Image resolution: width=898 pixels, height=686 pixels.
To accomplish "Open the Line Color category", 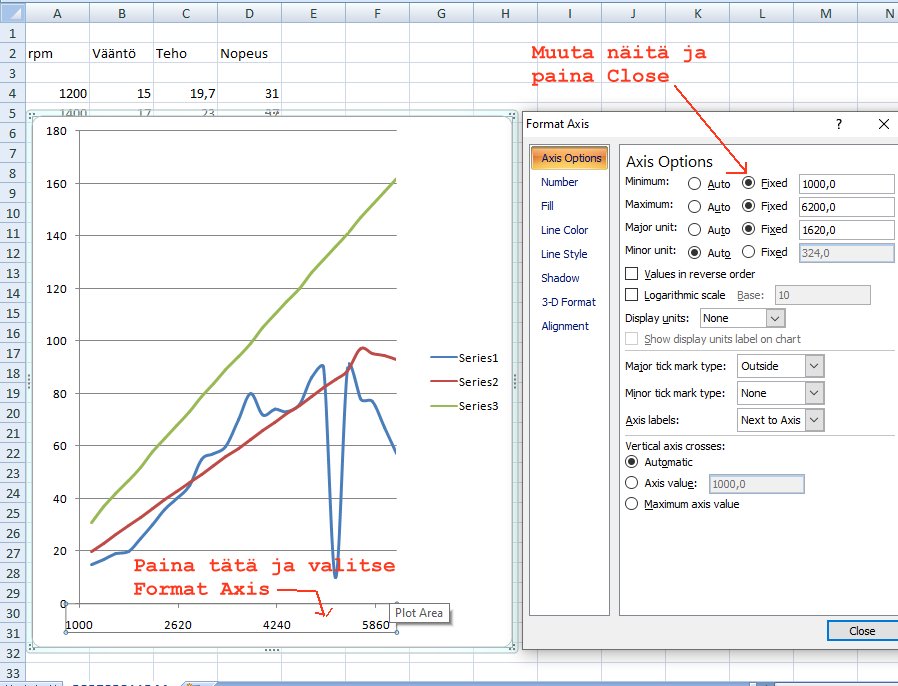I will [x=564, y=230].
